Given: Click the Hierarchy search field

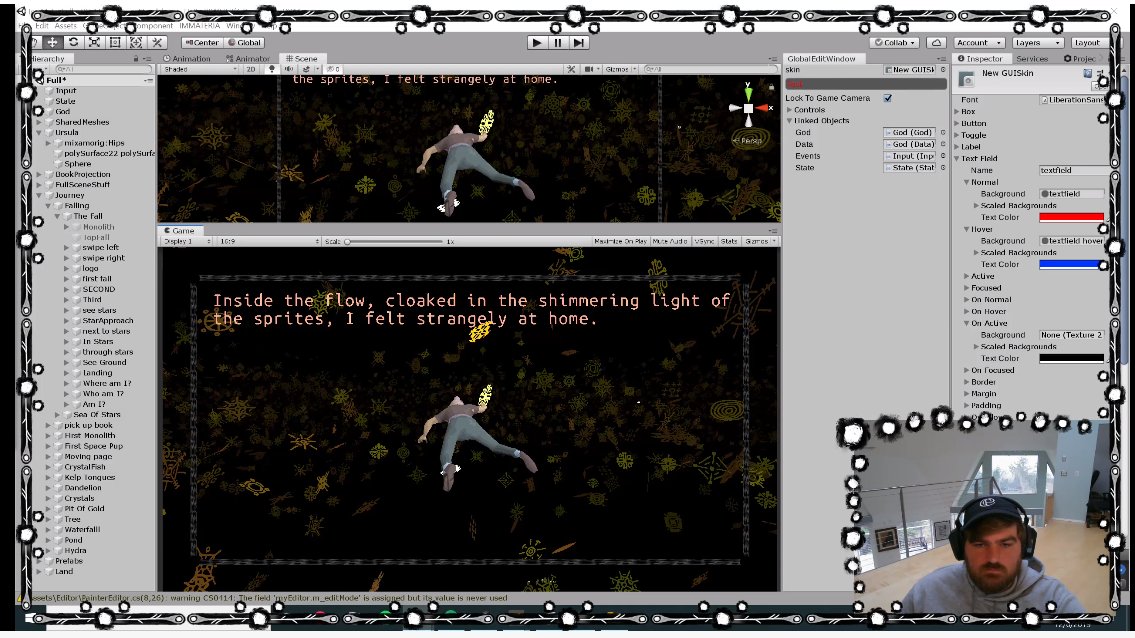Looking at the screenshot, I should [x=102, y=70].
